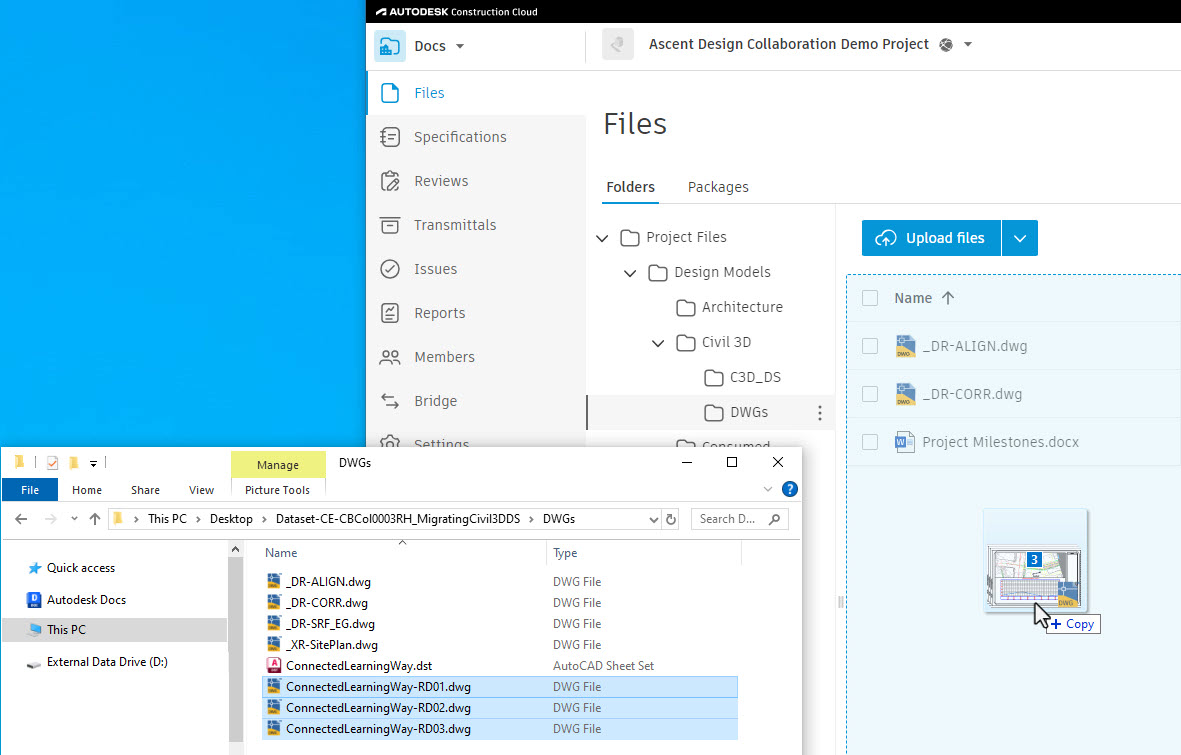Go up one folder level in Explorer
Screen dimensions: 1181x755
(x=95, y=519)
